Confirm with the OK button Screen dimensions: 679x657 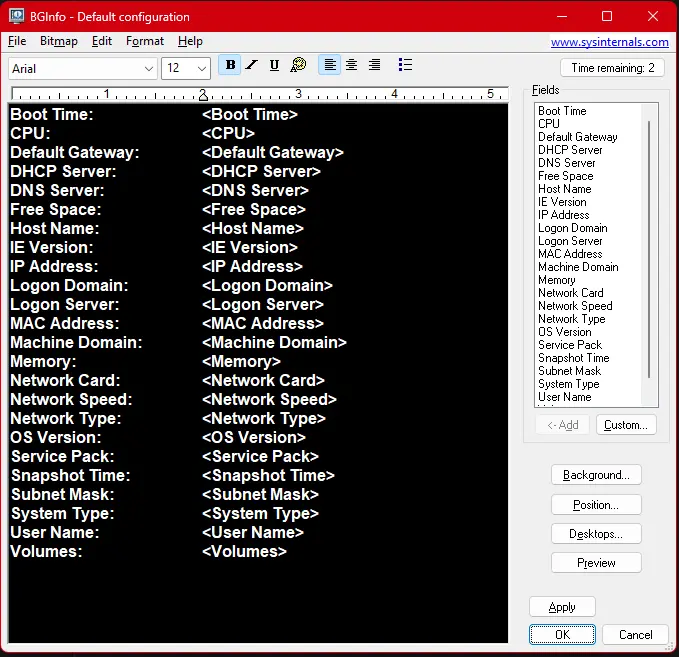[x=562, y=634]
